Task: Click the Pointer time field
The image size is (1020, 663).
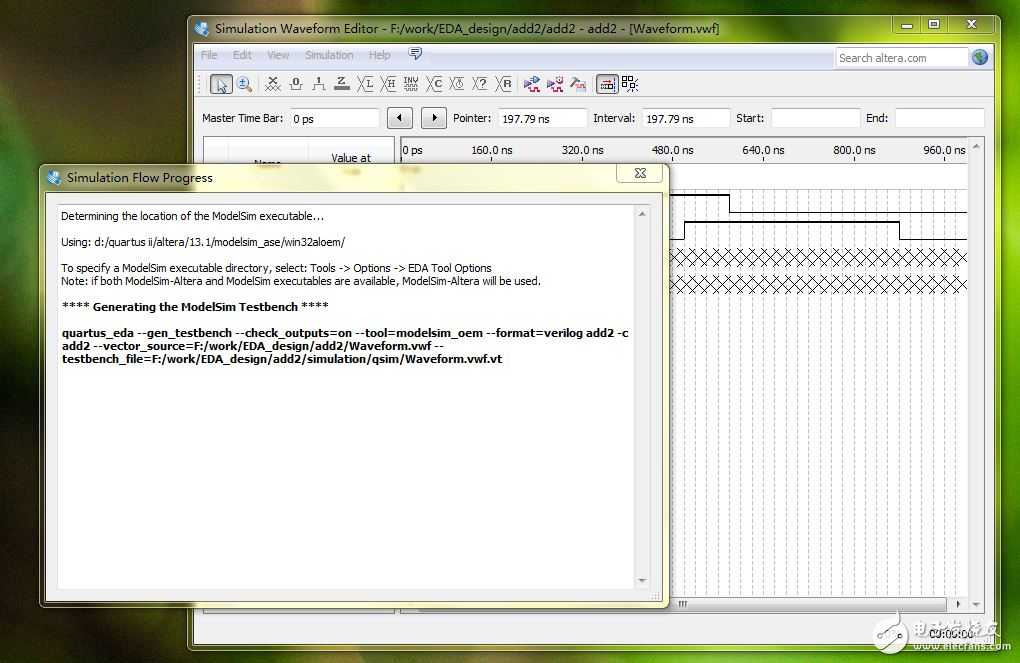Action: click(543, 118)
